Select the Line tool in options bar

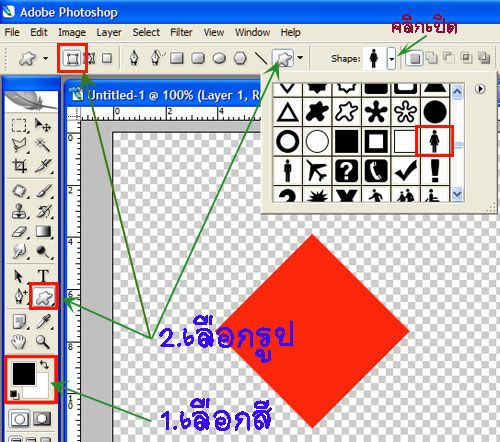tap(261, 58)
